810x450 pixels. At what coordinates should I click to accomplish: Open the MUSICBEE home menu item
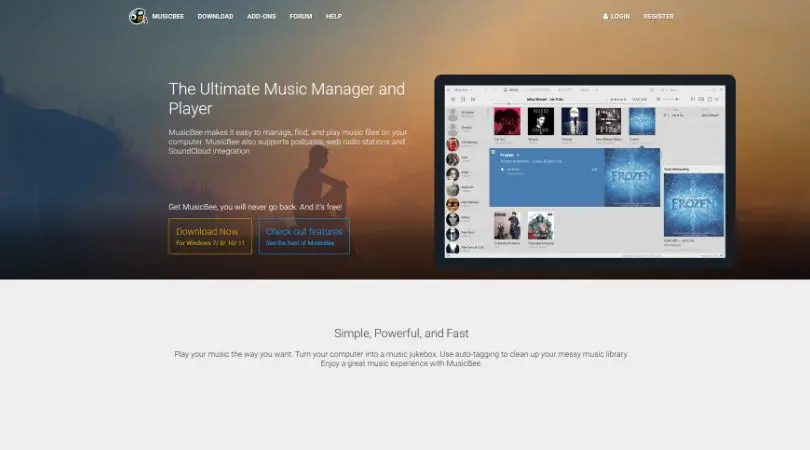pos(168,17)
